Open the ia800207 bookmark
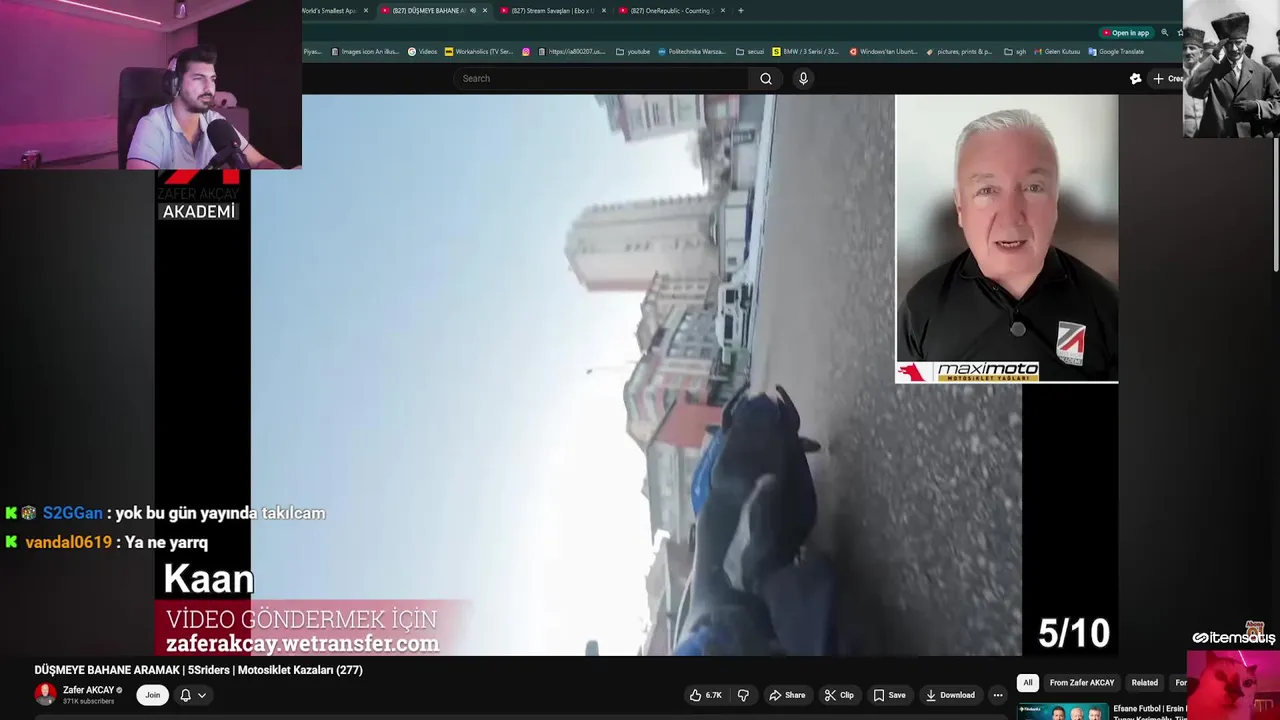This screenshot has height=720, width=1280. point(572,52)
